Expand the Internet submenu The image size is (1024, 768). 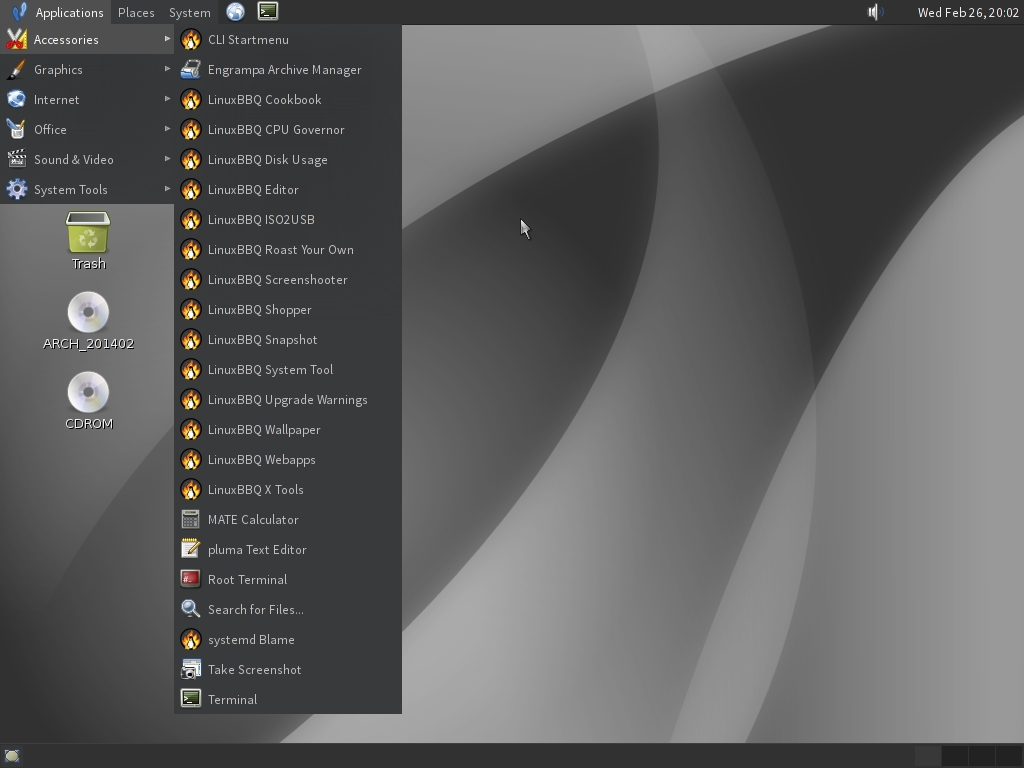[87, 100]
